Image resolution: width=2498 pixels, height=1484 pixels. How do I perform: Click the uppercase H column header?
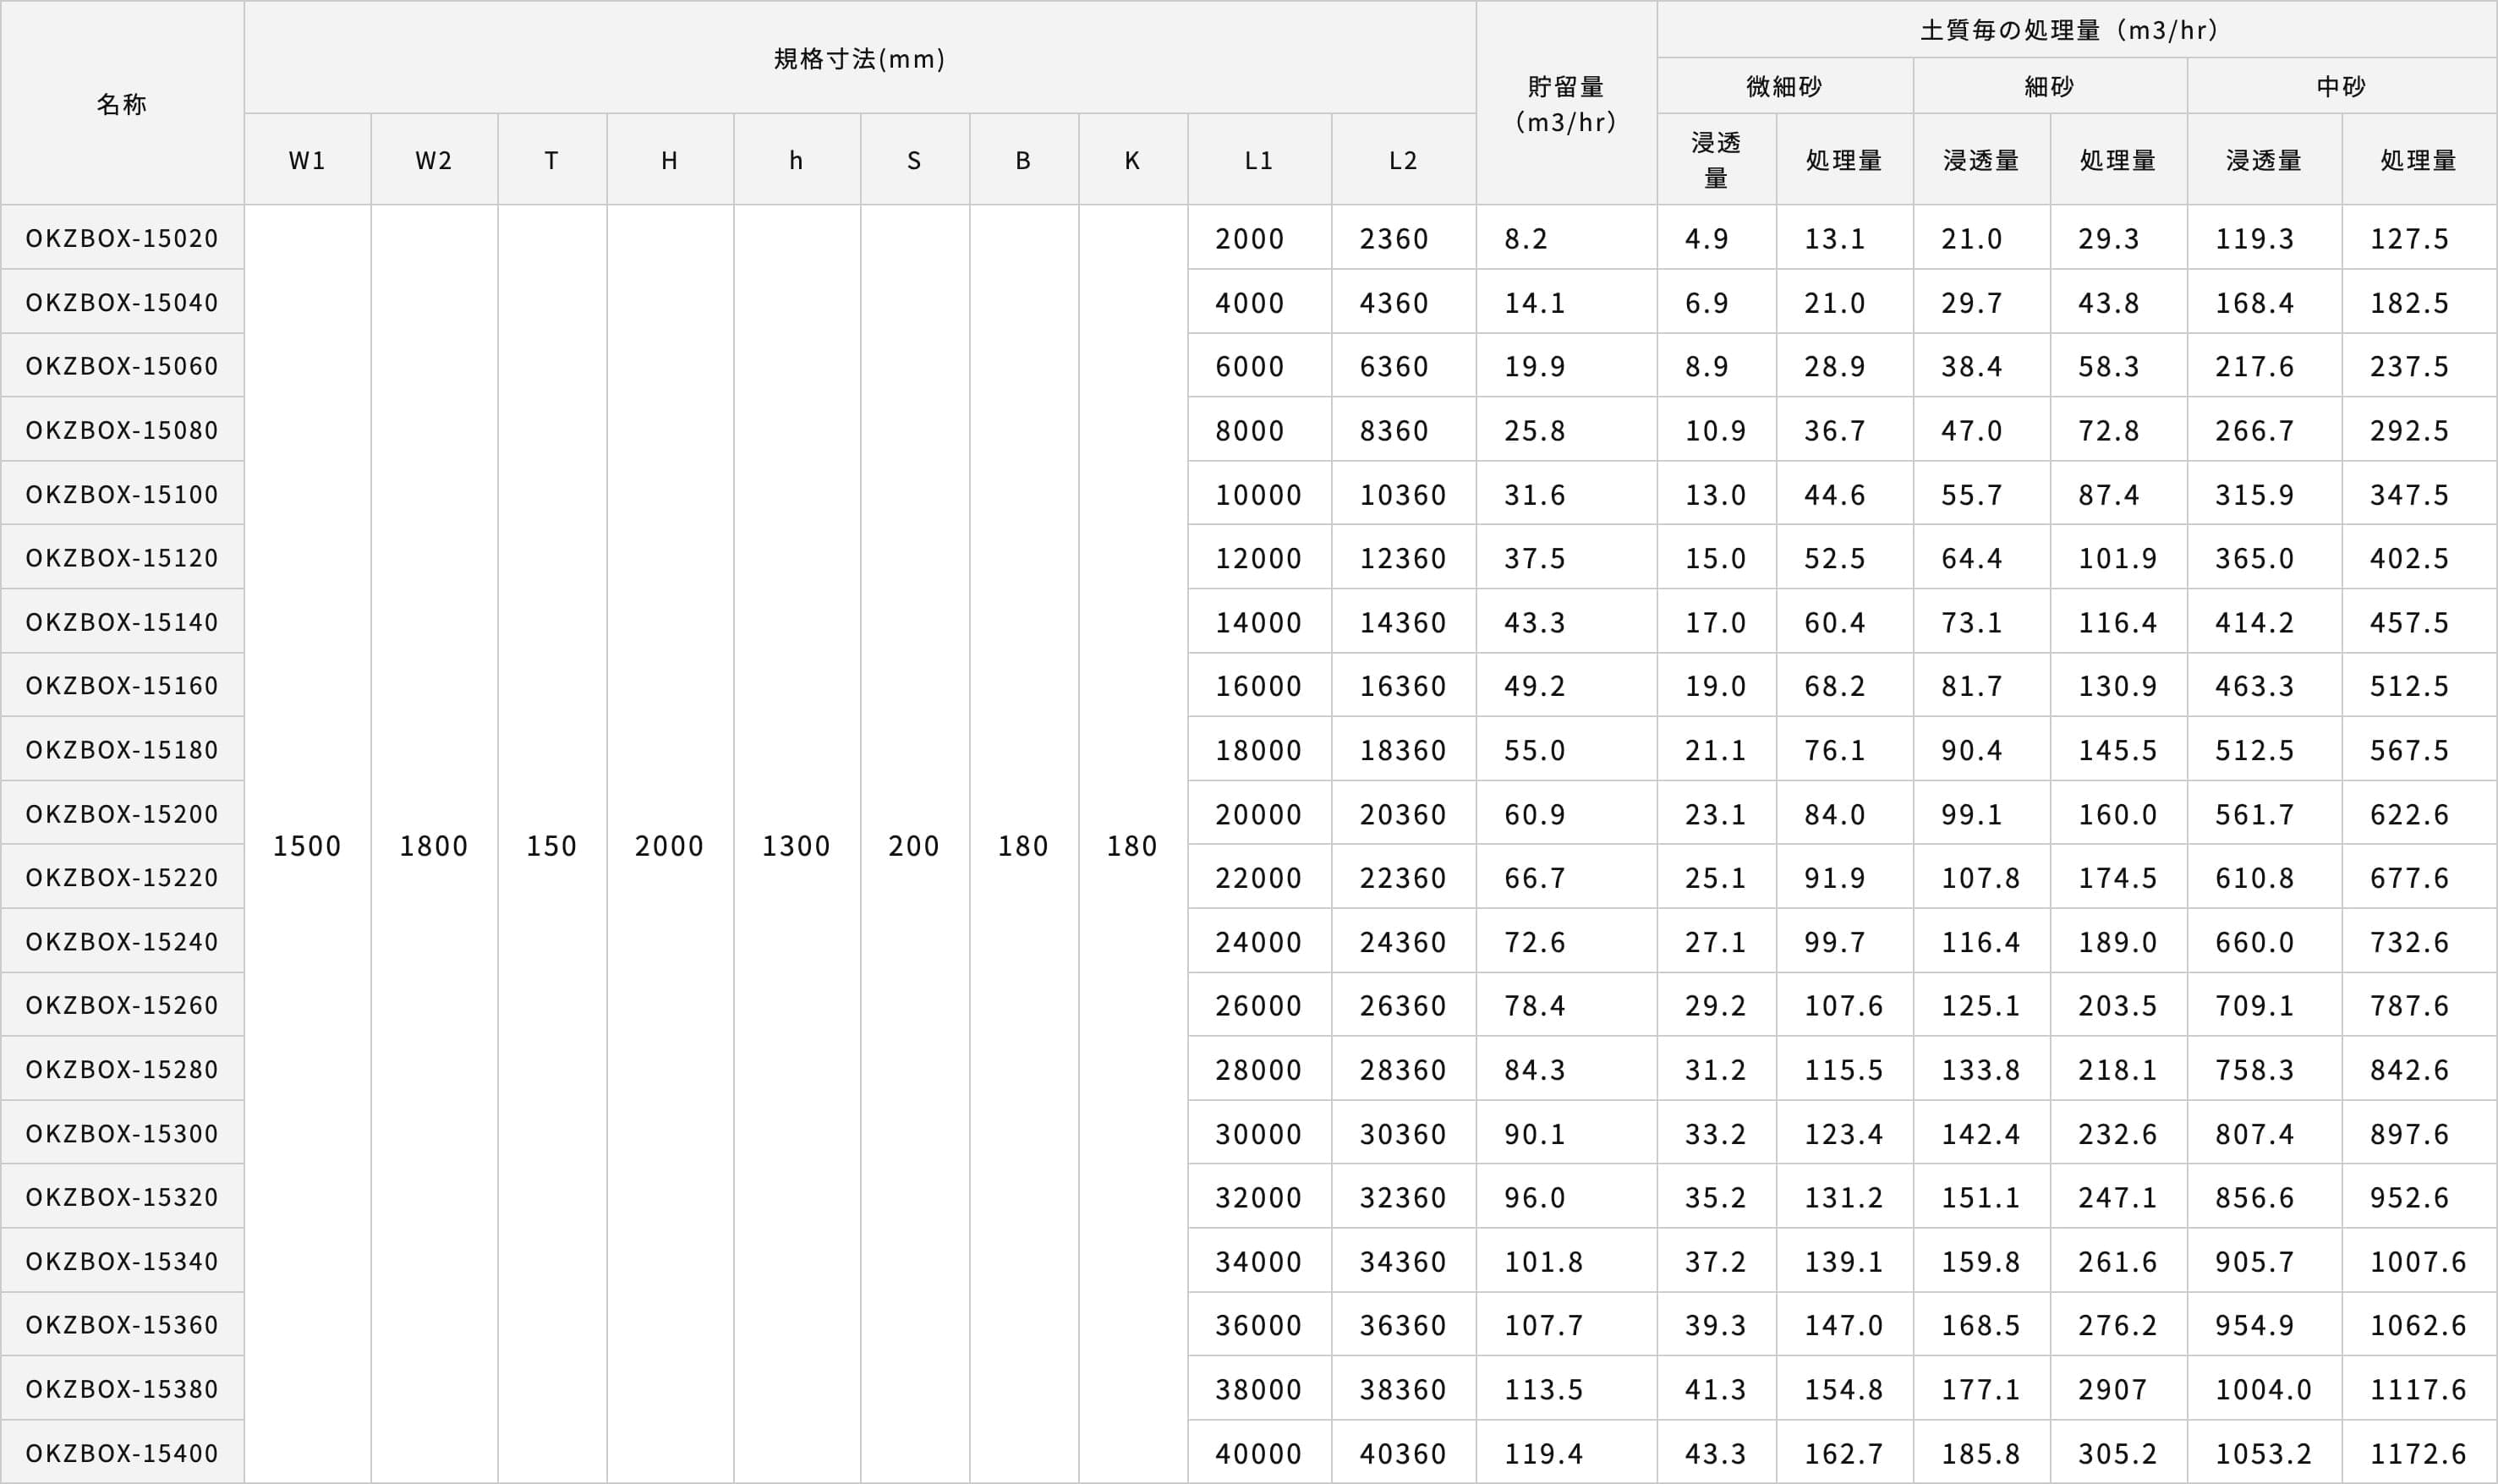pos(670,160)
